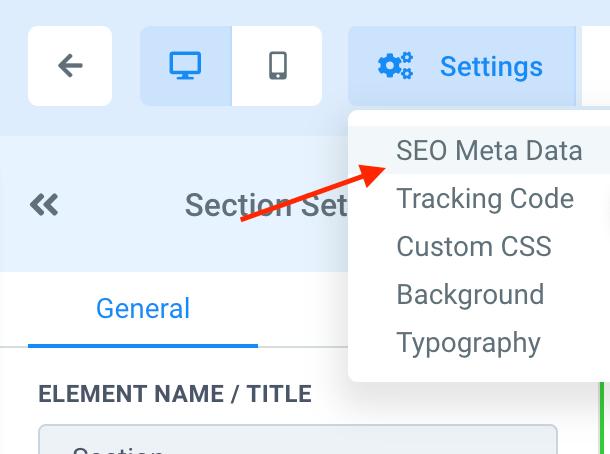Click the blue underline beneath General tab
The width and height of the screenshot is (610, 454).
tap(142, 345)
